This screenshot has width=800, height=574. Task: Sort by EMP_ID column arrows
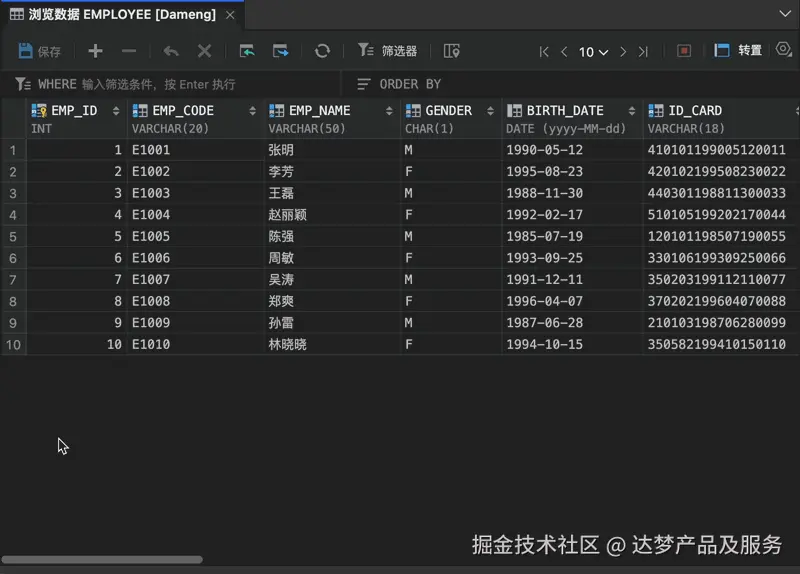[116, 111]
